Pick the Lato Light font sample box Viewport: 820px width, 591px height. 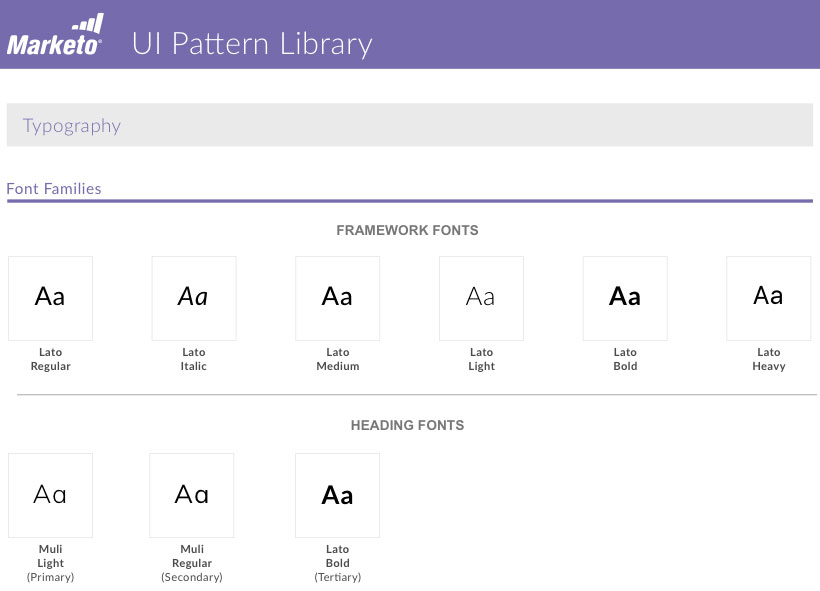point(481,298)
